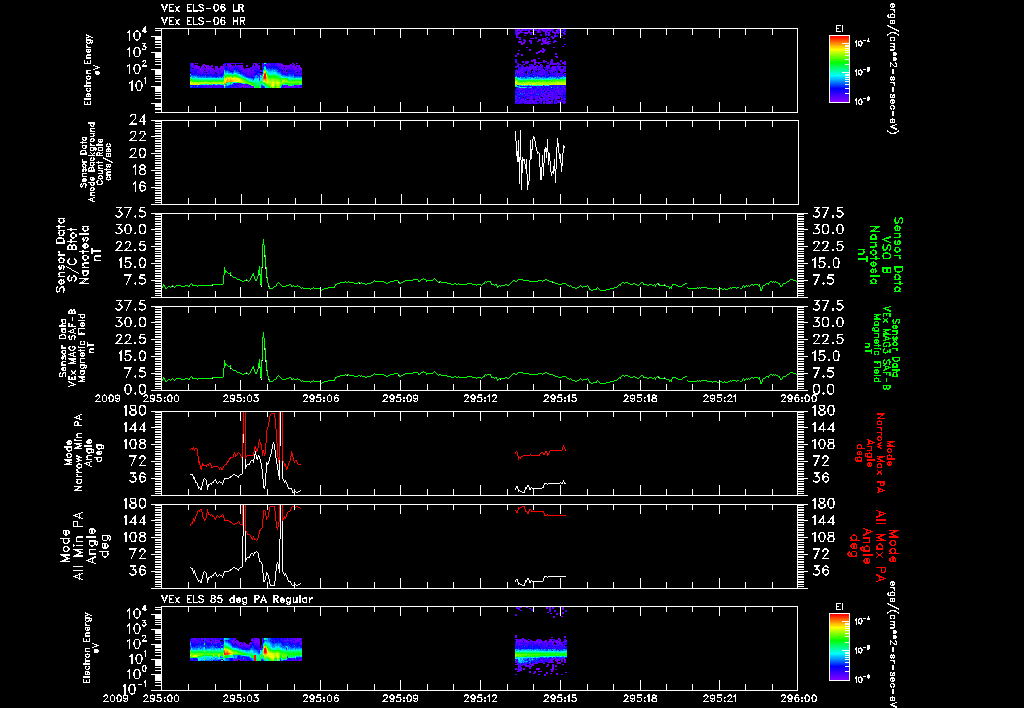Click the "295:21" tick on the middle time axis

click(719, 398)
